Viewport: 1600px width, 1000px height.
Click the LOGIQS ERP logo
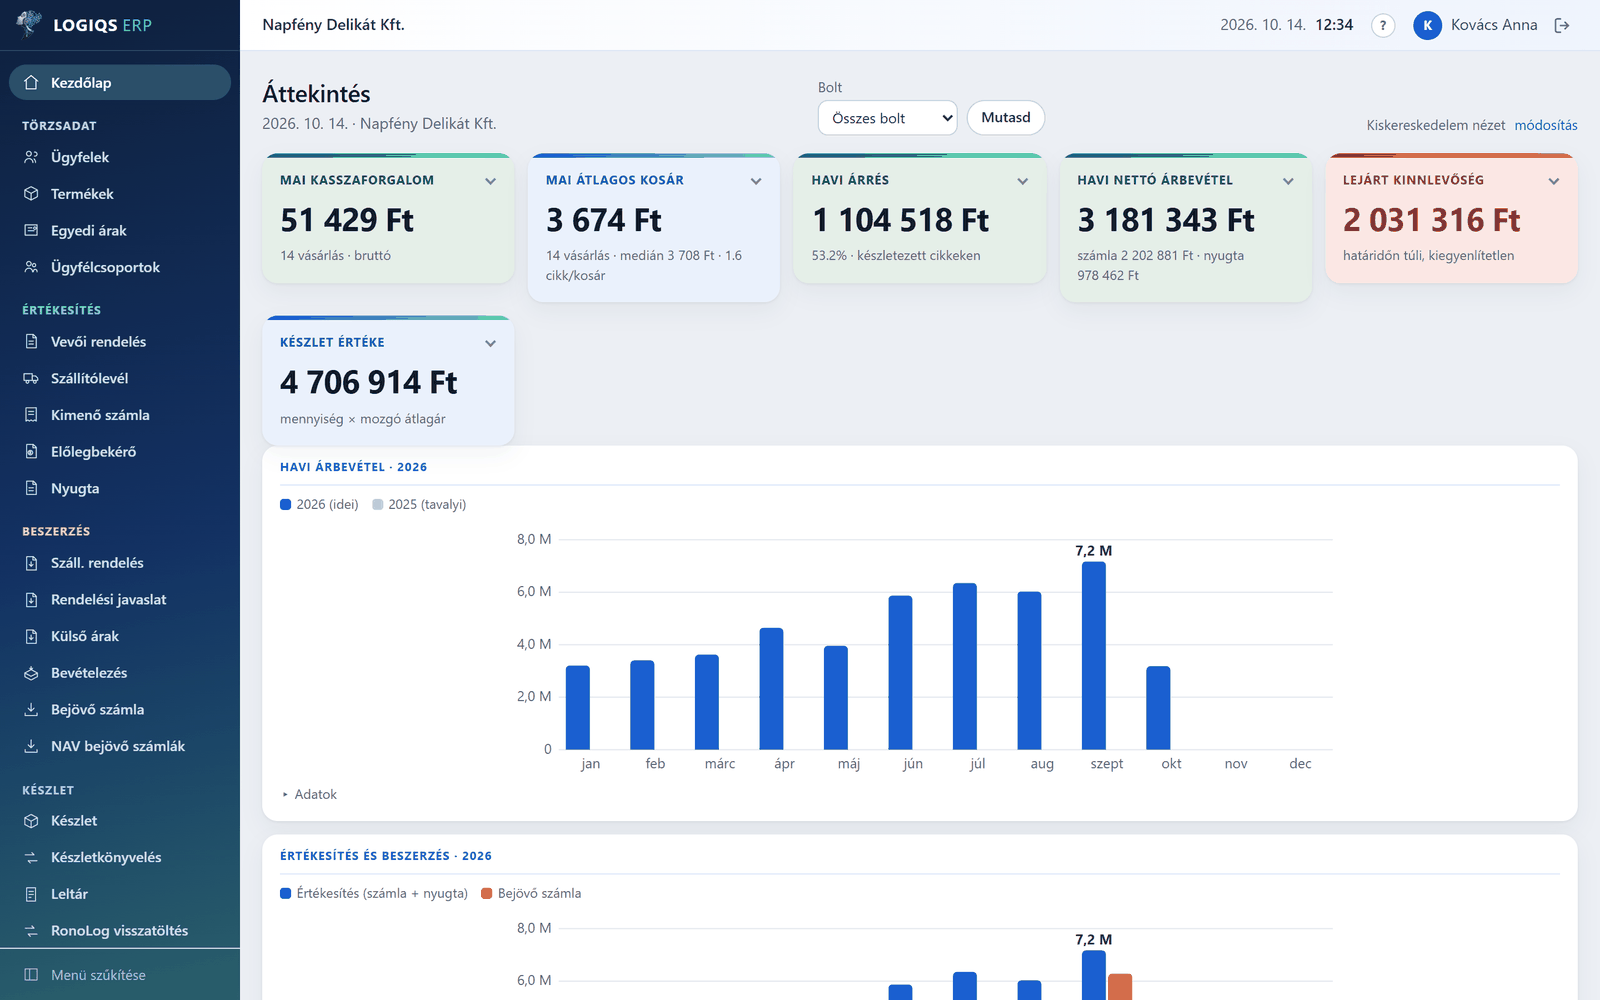tap(85, 24)
